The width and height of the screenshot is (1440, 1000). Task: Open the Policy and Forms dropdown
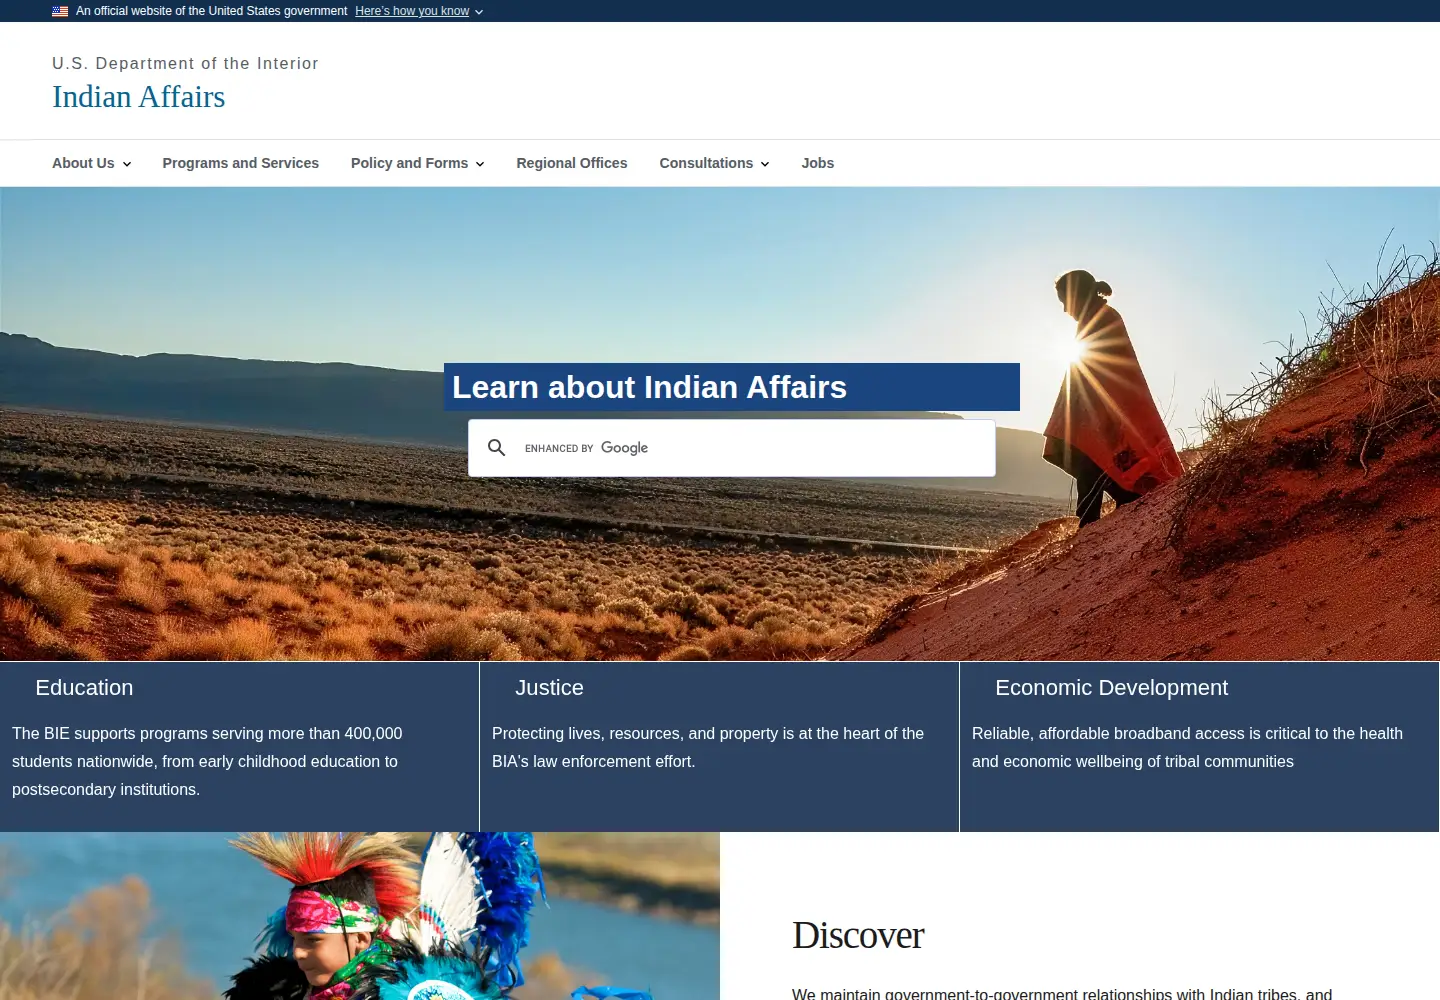pyautogui.click(x=417, y=163)
